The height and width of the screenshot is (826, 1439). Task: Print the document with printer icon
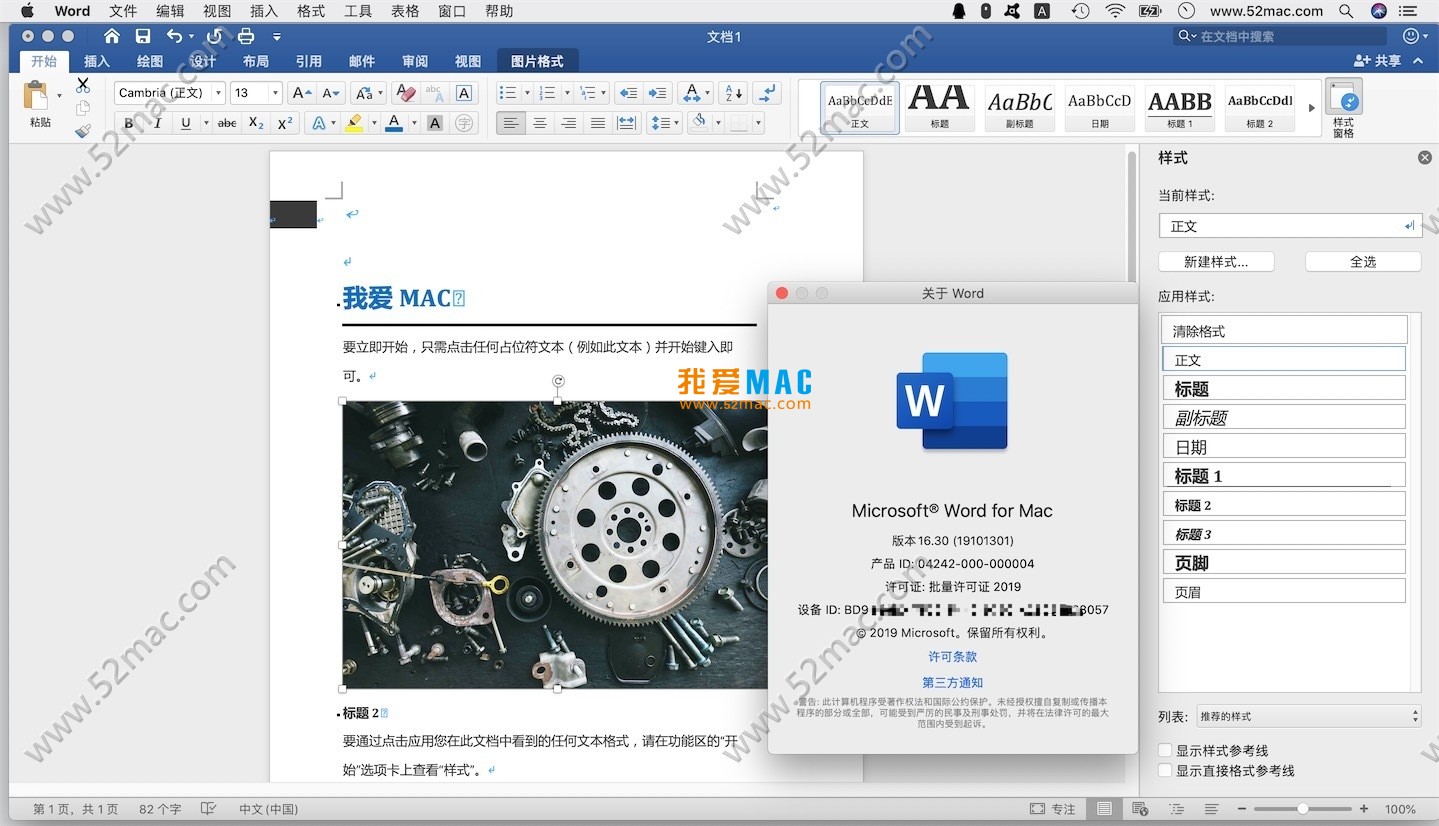click(246, 36)
